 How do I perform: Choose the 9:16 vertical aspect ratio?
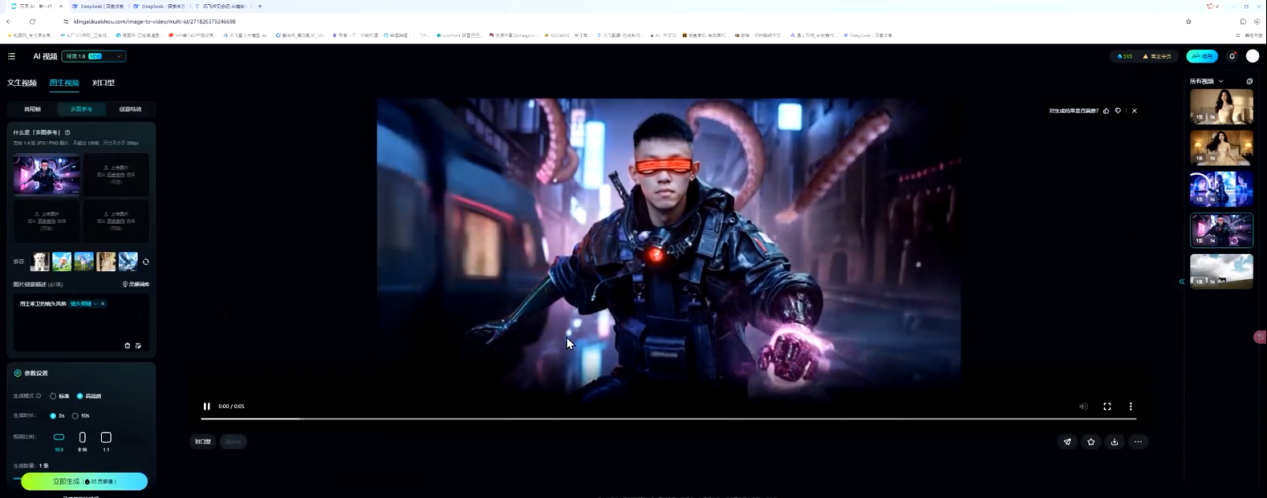(x=82, y=438)
